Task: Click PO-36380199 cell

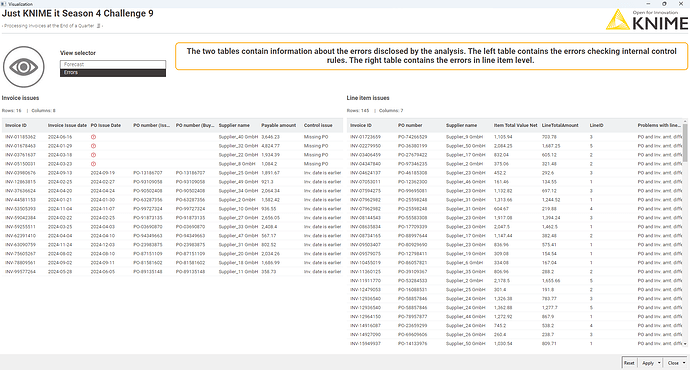Action: (413, 146)
